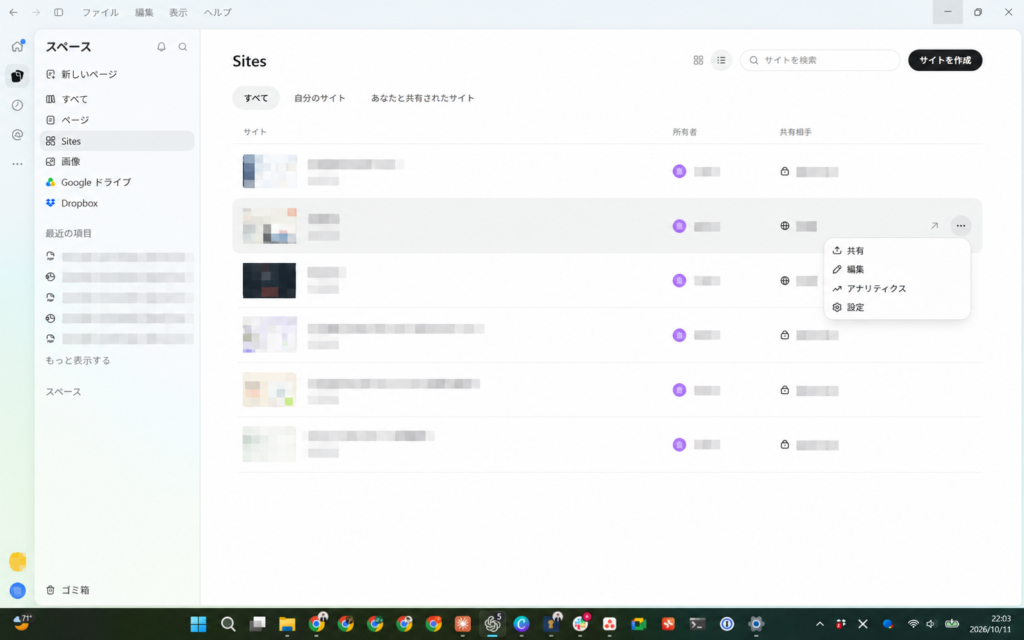Click the notification bell in the スペース header
The width and height of the screenshot is (1024, 640).
[x=161, y=47]
